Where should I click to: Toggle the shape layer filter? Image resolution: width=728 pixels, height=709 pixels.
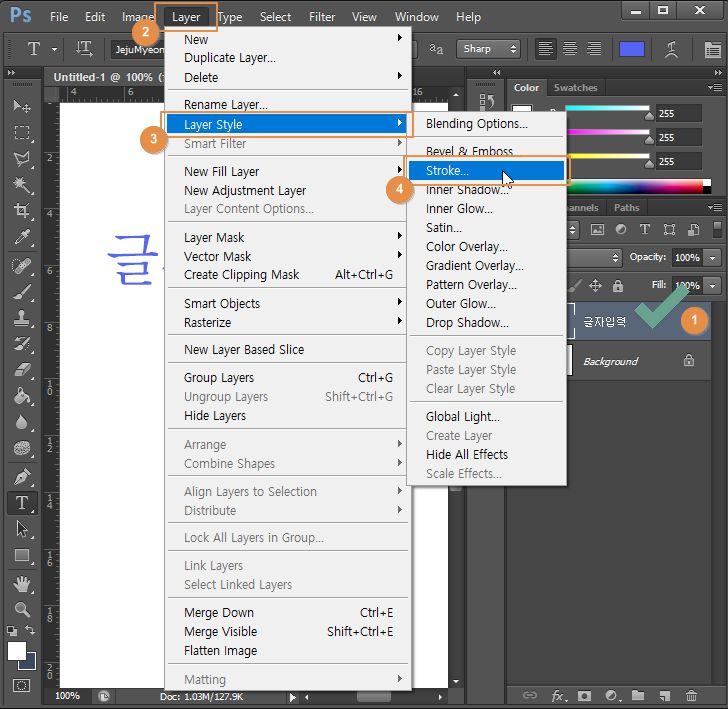point(669,229)
